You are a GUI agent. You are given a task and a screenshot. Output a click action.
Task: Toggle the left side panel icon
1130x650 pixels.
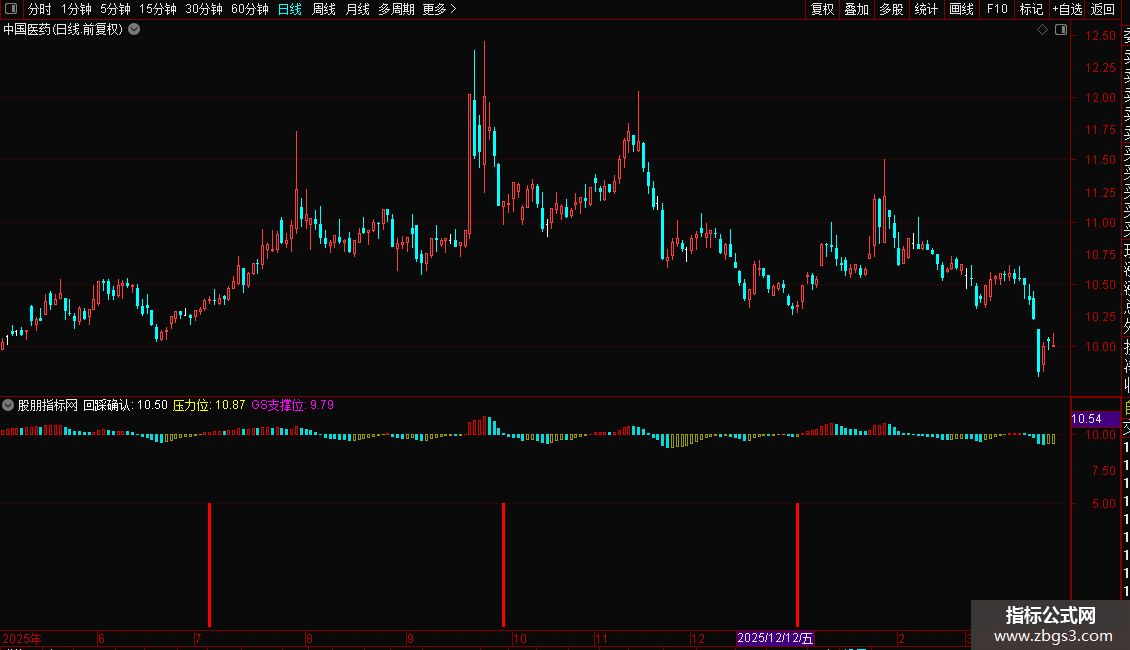pyautogui.click(x=11, y=9)
